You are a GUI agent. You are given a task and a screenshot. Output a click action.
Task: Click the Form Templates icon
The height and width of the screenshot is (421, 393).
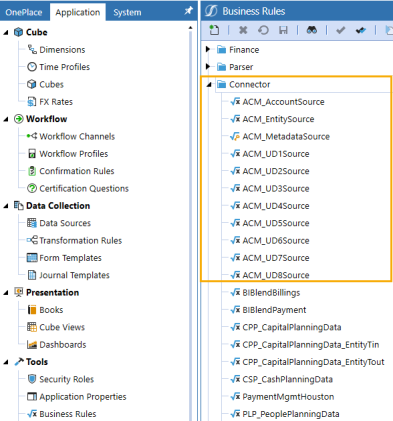[32, 258]
